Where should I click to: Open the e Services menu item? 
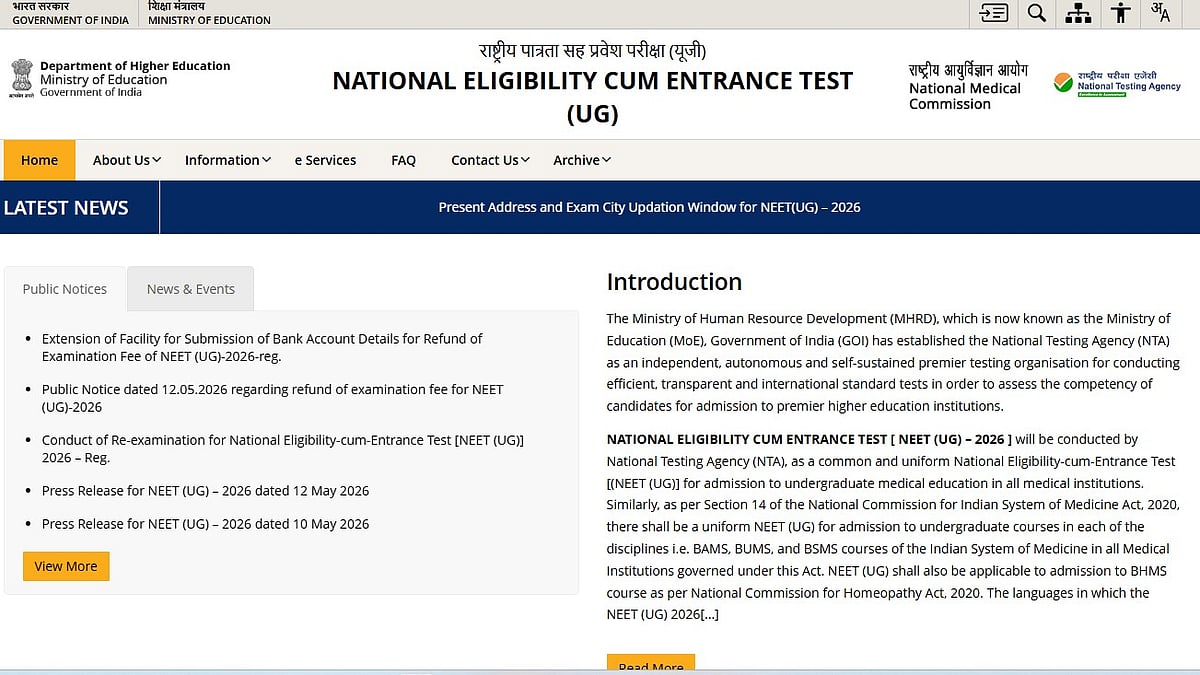[x=325, y=160]
